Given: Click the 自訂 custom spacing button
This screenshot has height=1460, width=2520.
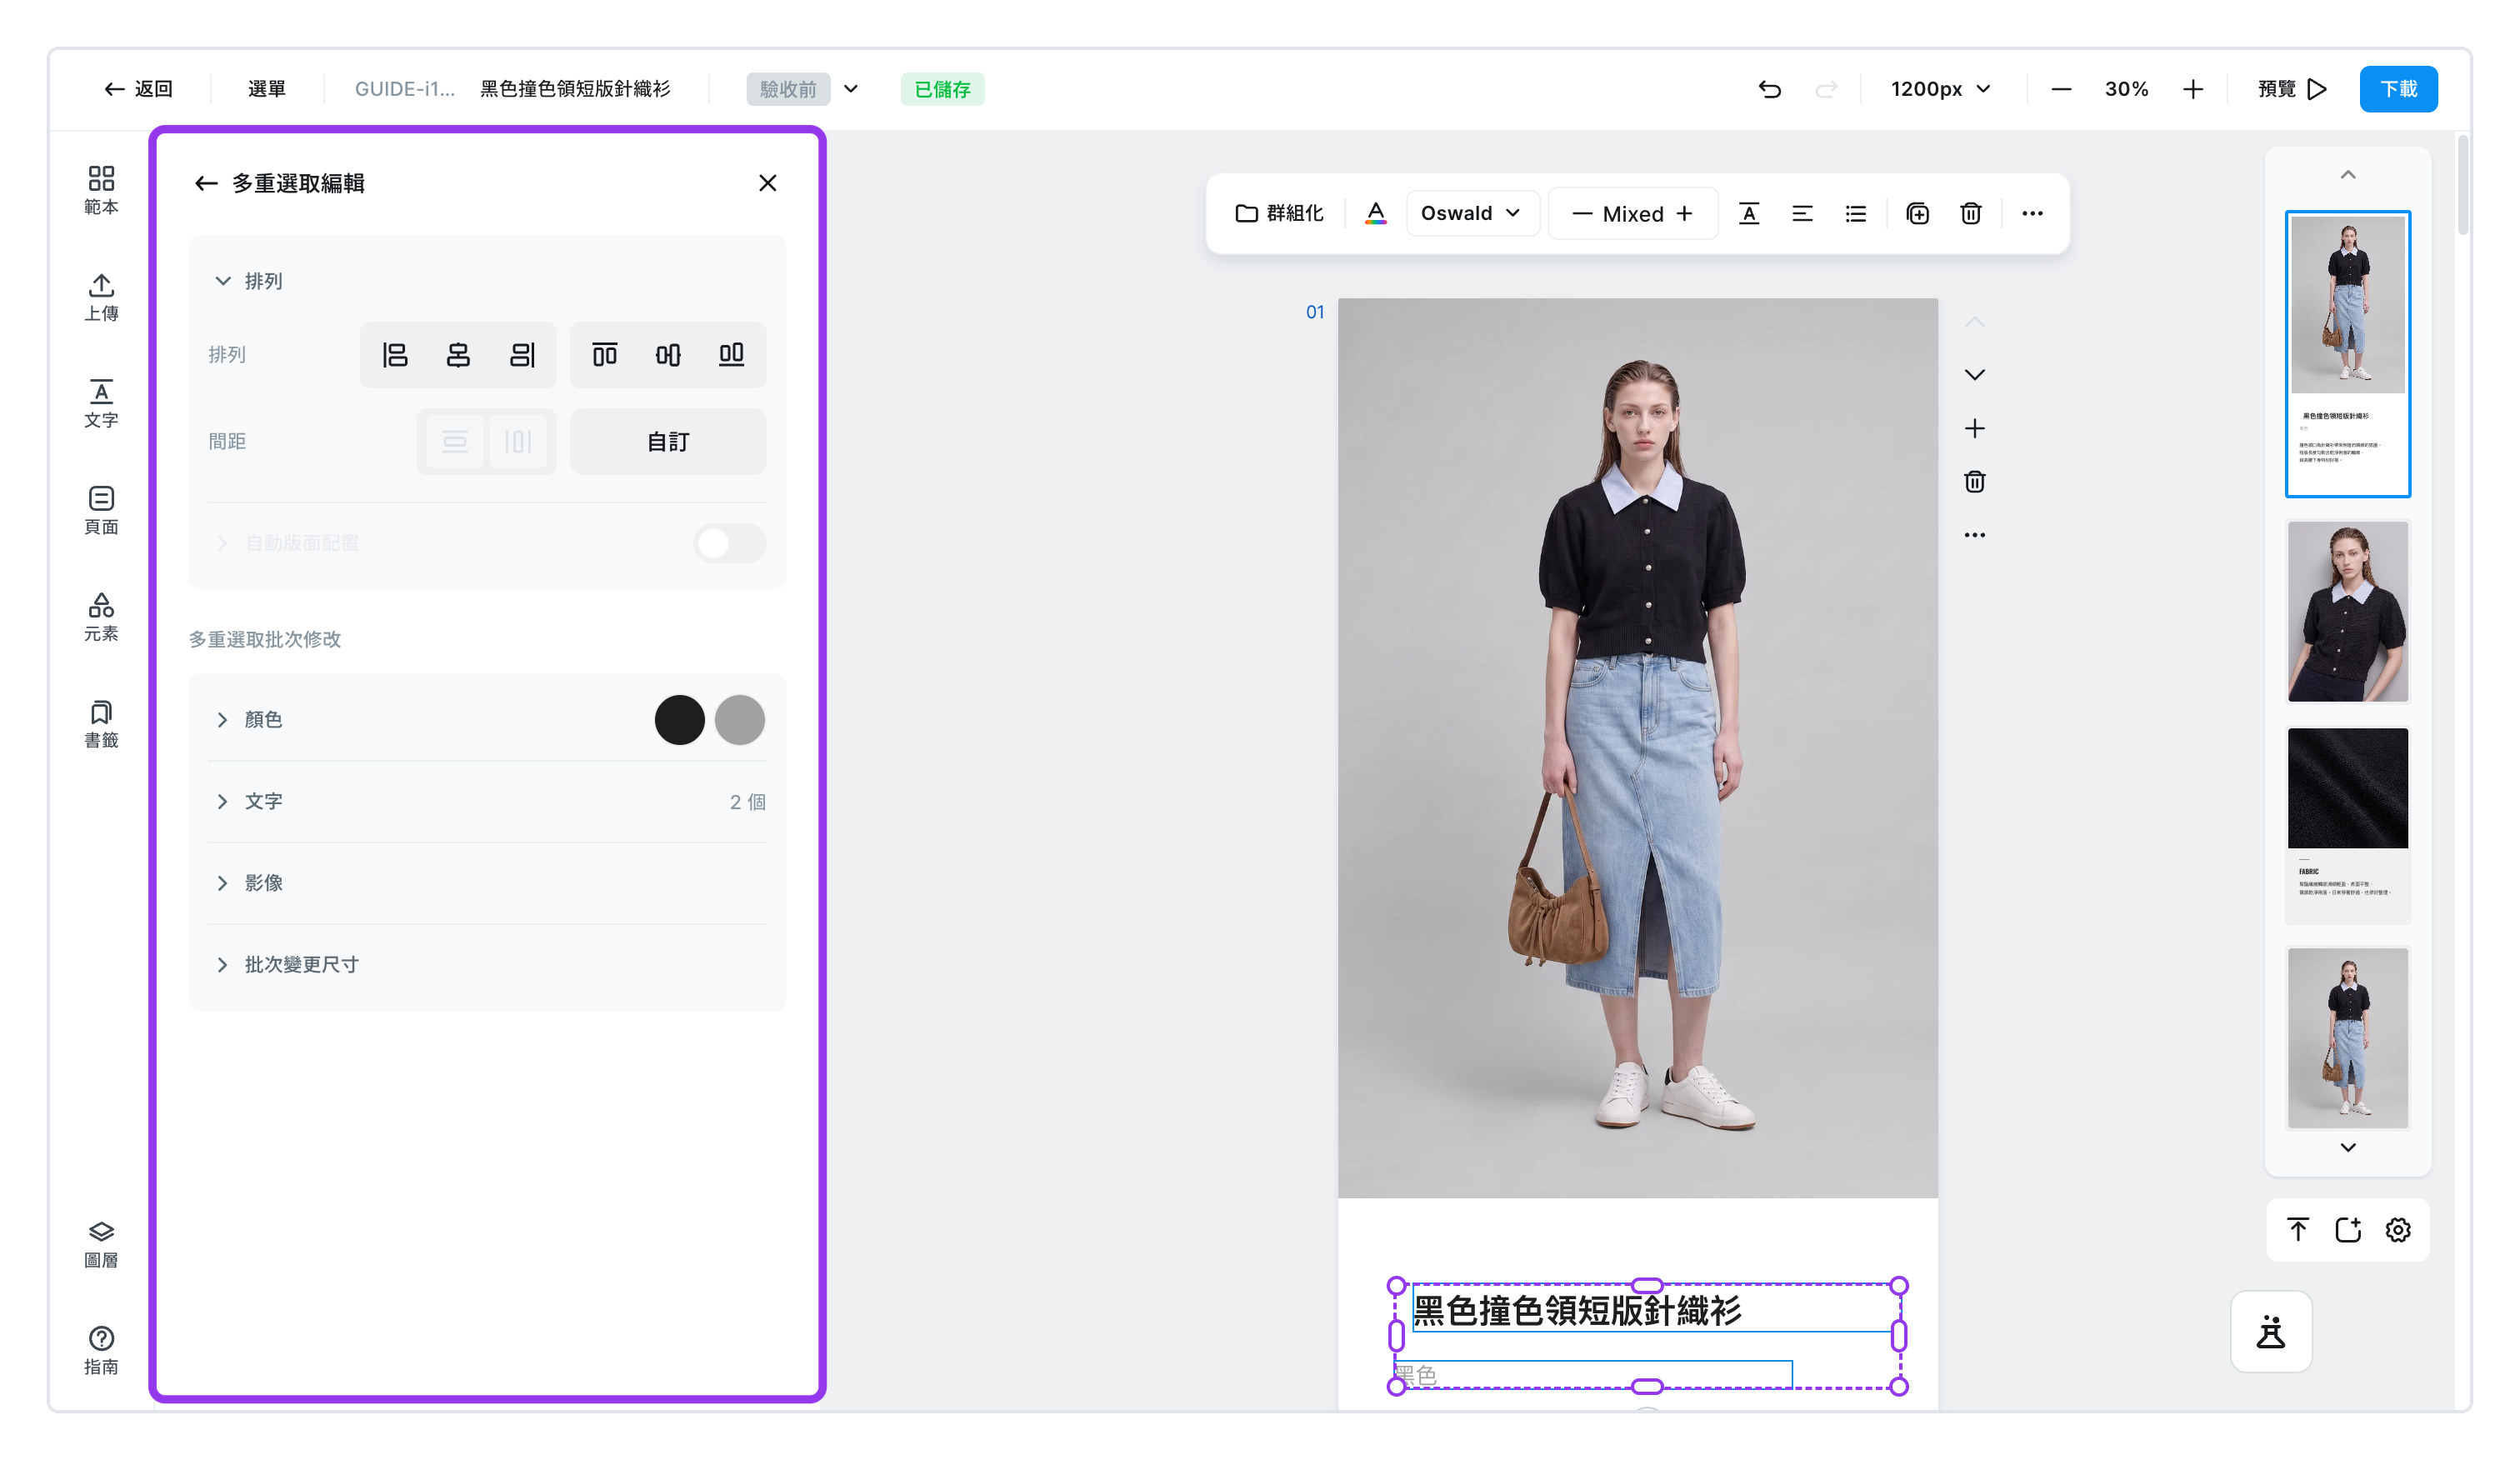Looking at the screenshot, I should (668, 441).
